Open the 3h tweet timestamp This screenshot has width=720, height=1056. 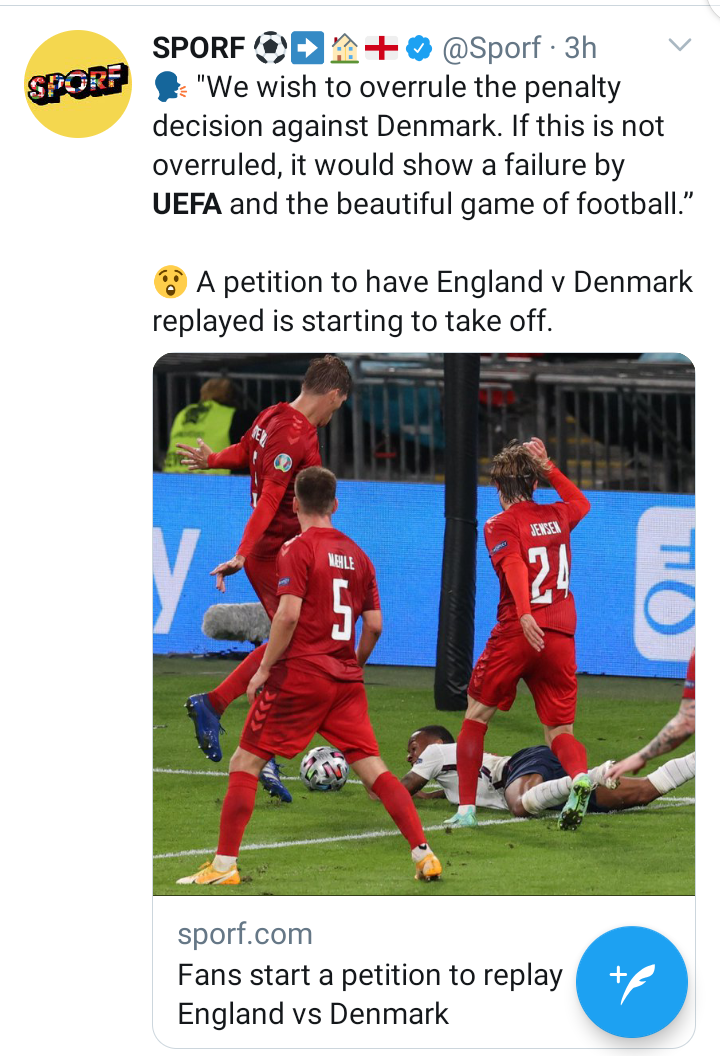coord(581,48)
